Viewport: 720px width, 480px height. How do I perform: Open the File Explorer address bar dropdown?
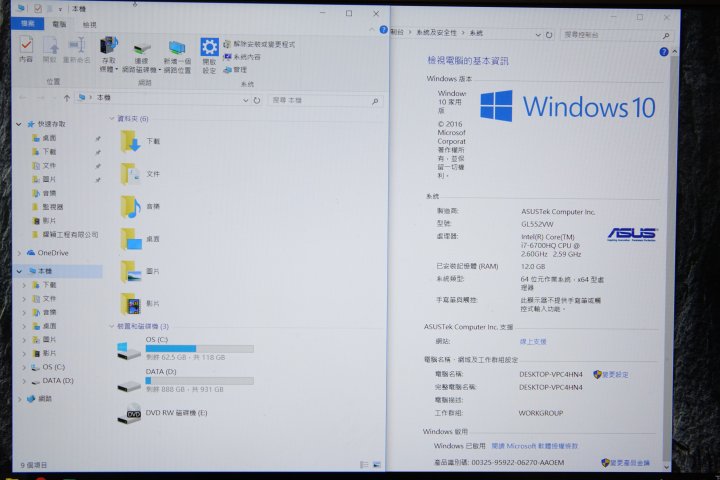[245, 100]
